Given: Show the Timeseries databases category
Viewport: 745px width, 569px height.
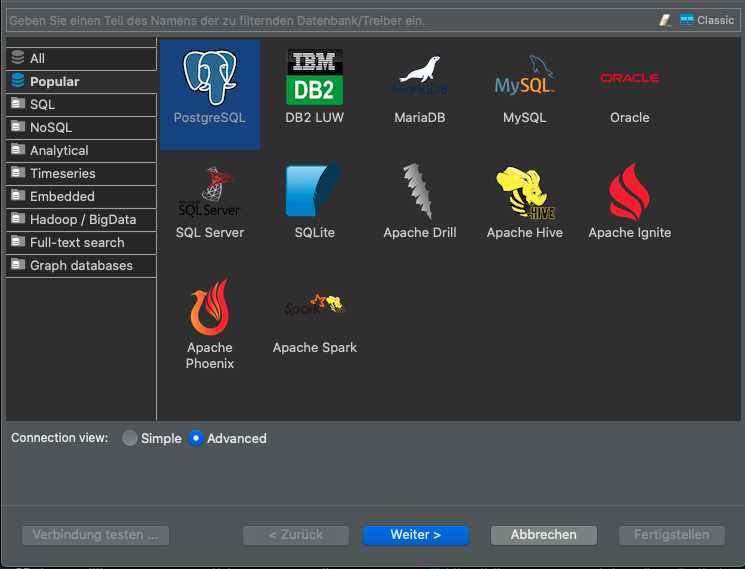Looking at the screenshot, I should (81, 173).
